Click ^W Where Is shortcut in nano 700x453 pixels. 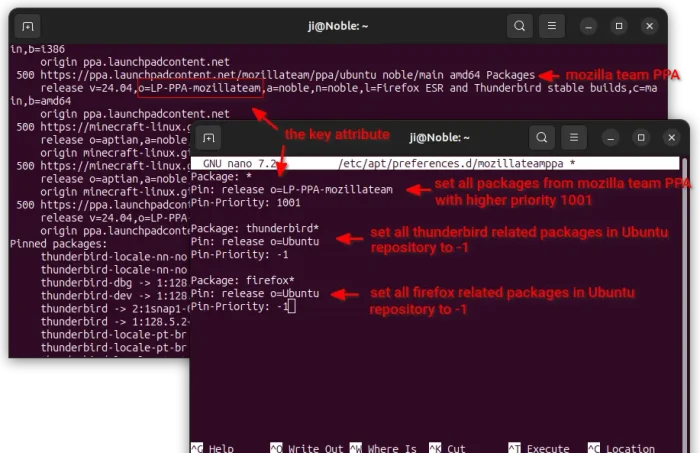coord(383,448)
